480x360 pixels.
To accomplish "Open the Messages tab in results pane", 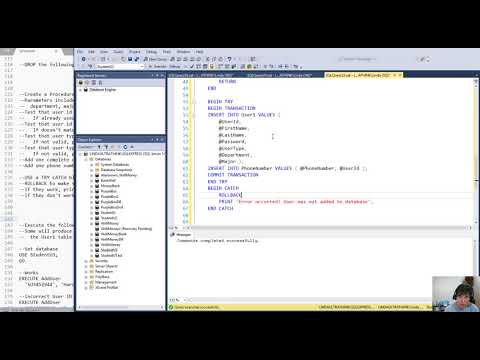I will click(181, 235).
